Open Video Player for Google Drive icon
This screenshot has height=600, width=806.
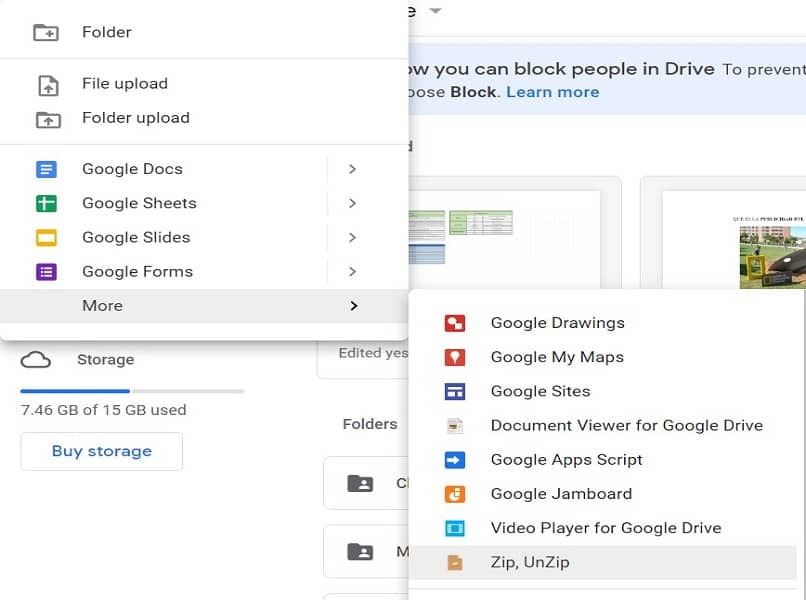(456, 527)
